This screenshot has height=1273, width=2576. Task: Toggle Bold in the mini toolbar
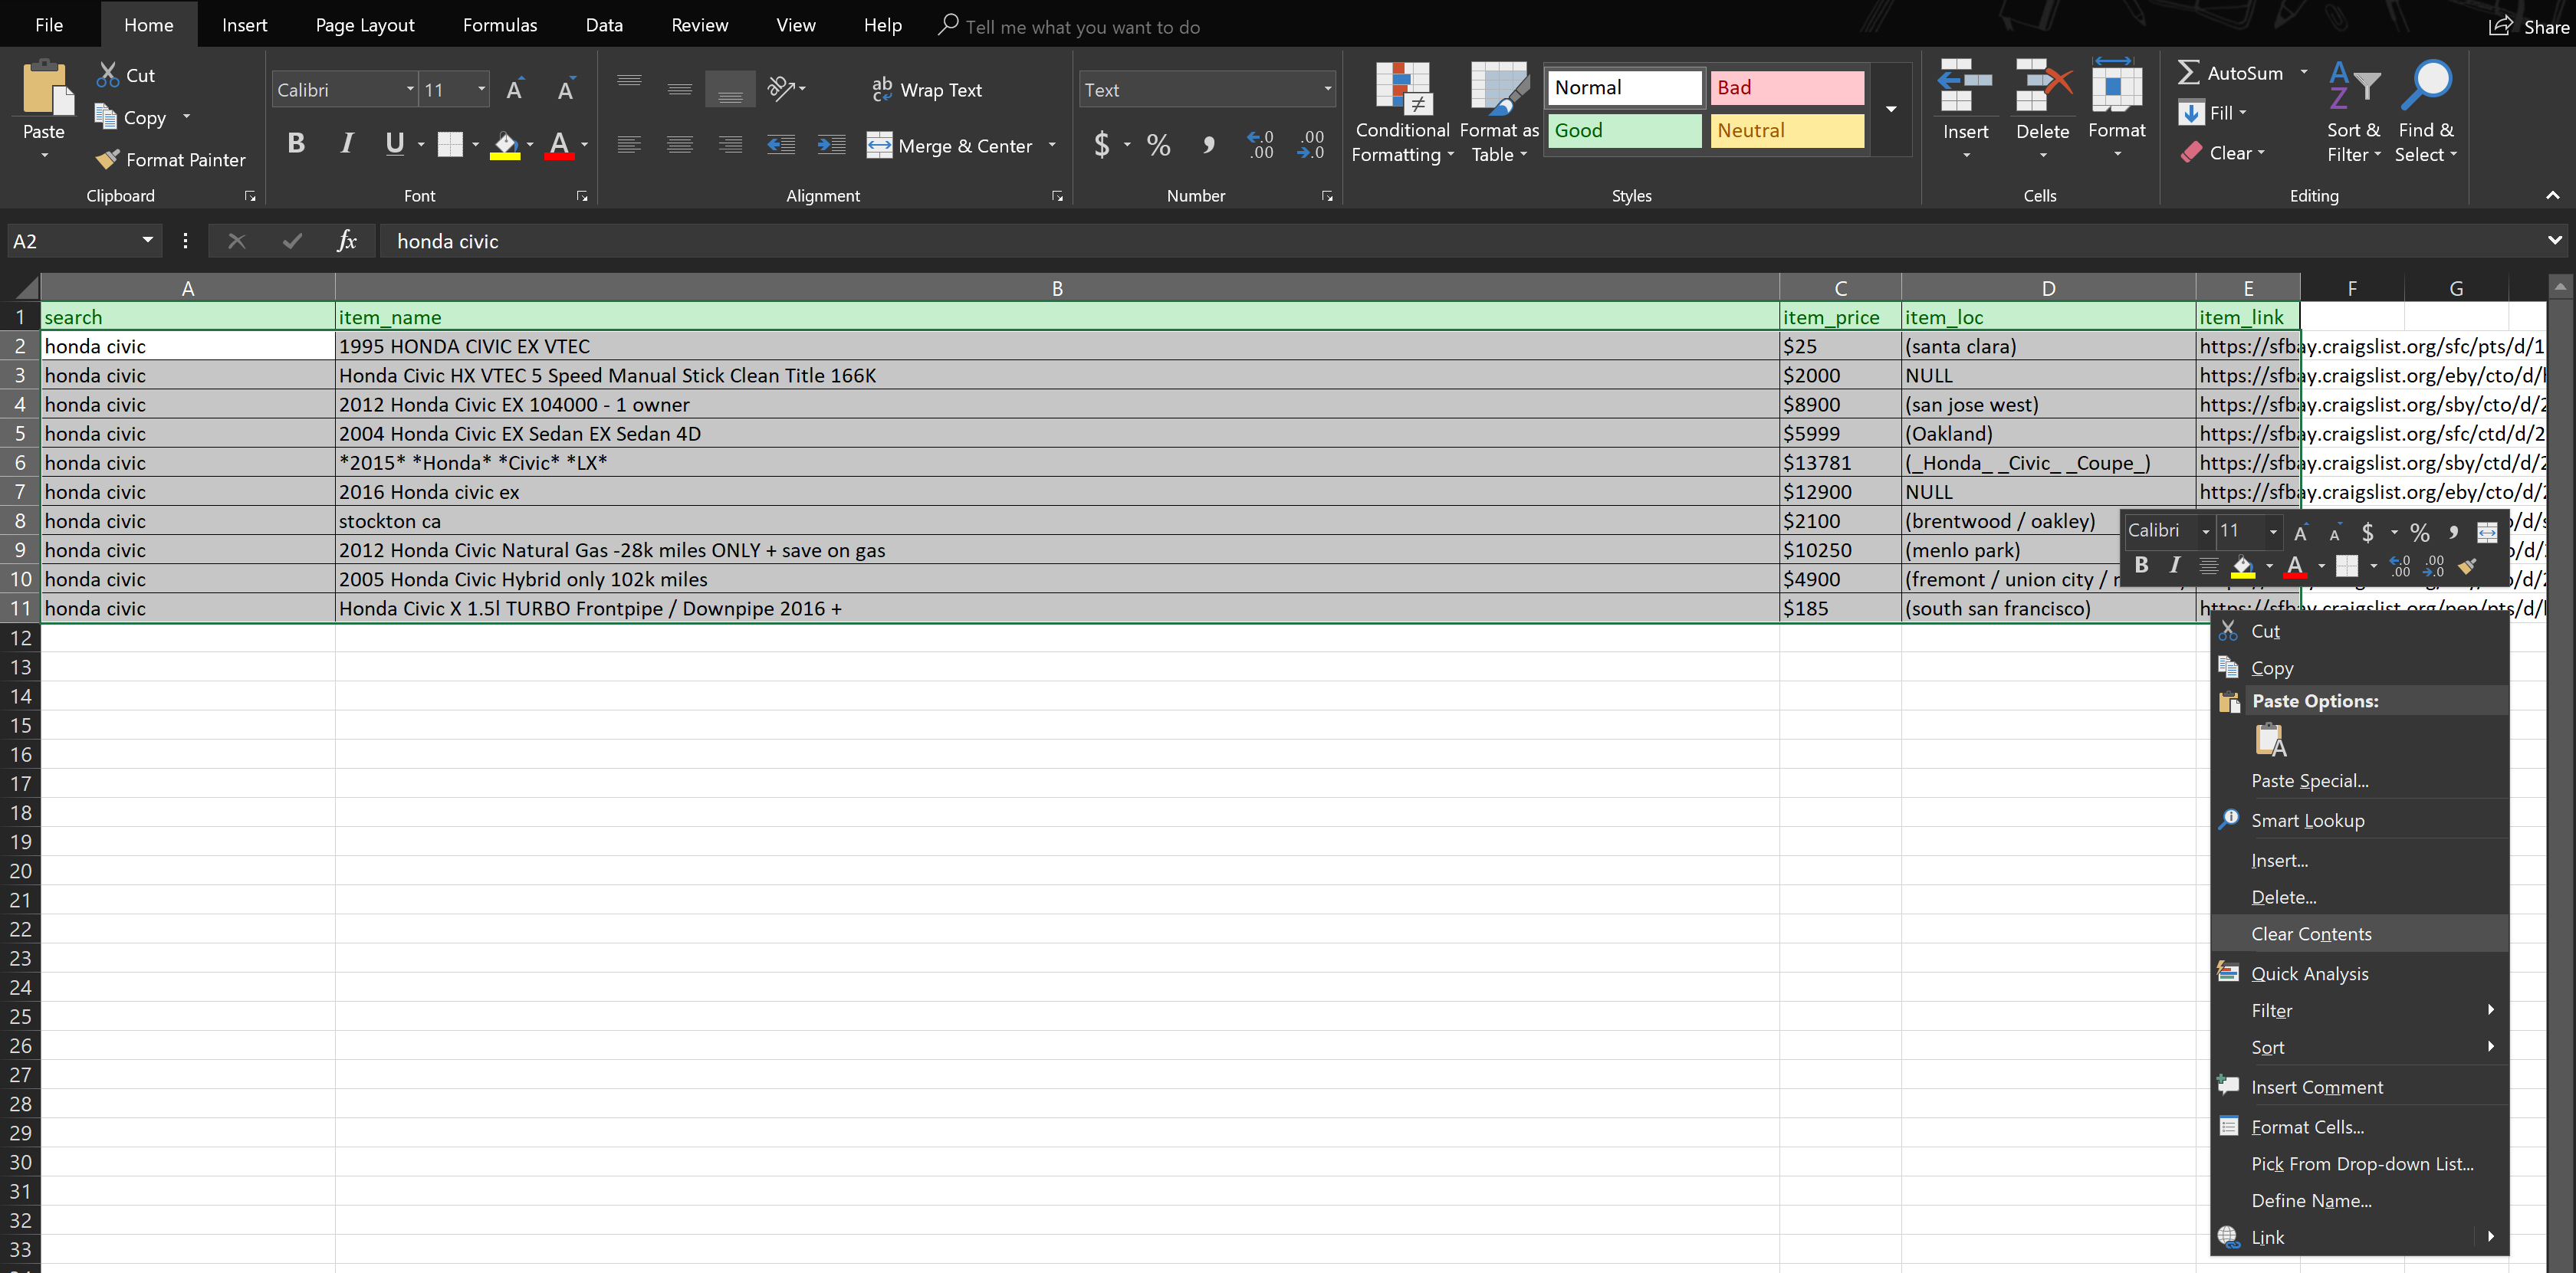pyautogui.click(x=2141, y=566)
